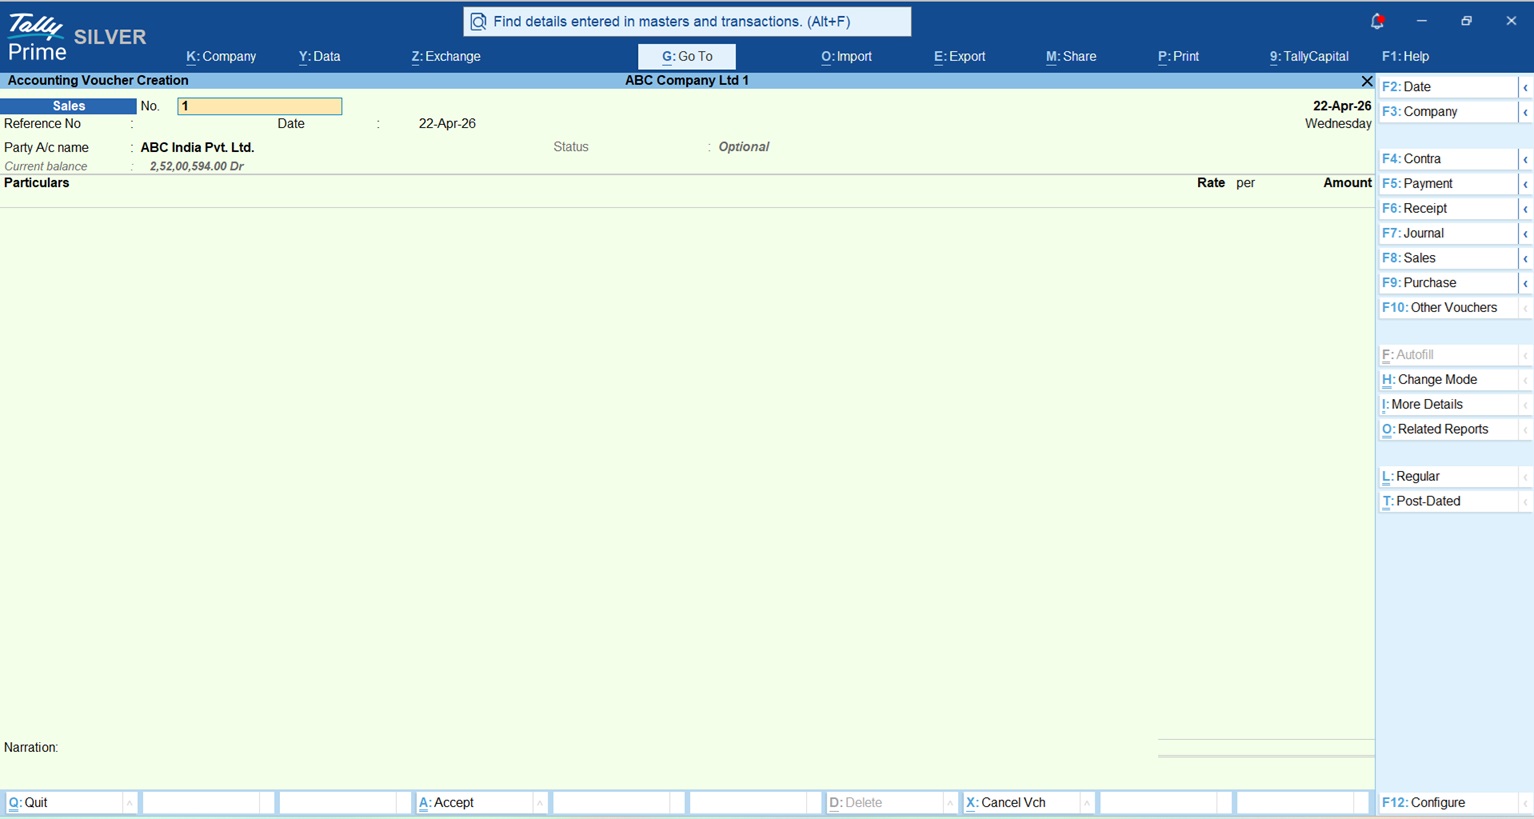The height and width of the screenshot is (819, 1534).
Task: Open I: More Details
Action: (1448, 405)
